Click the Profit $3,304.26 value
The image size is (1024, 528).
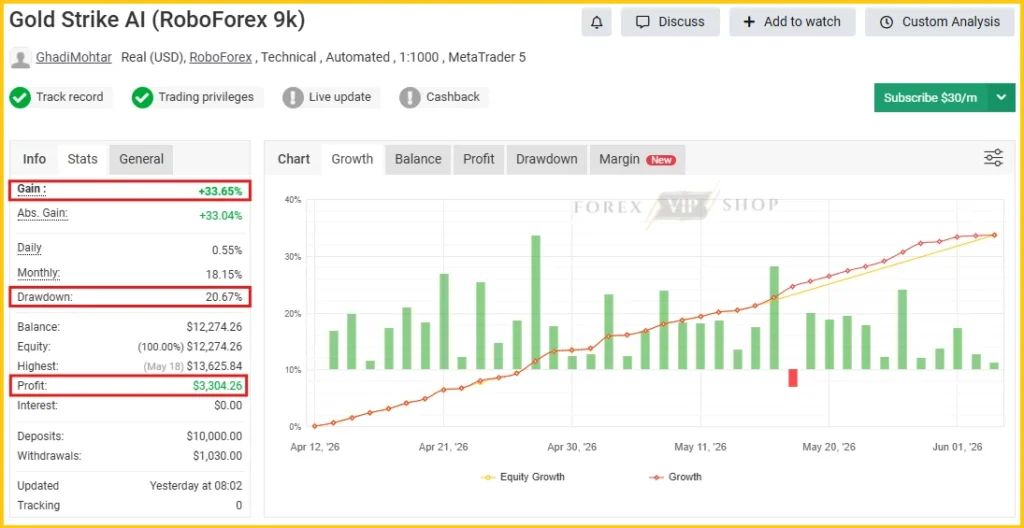pos(217,386)
